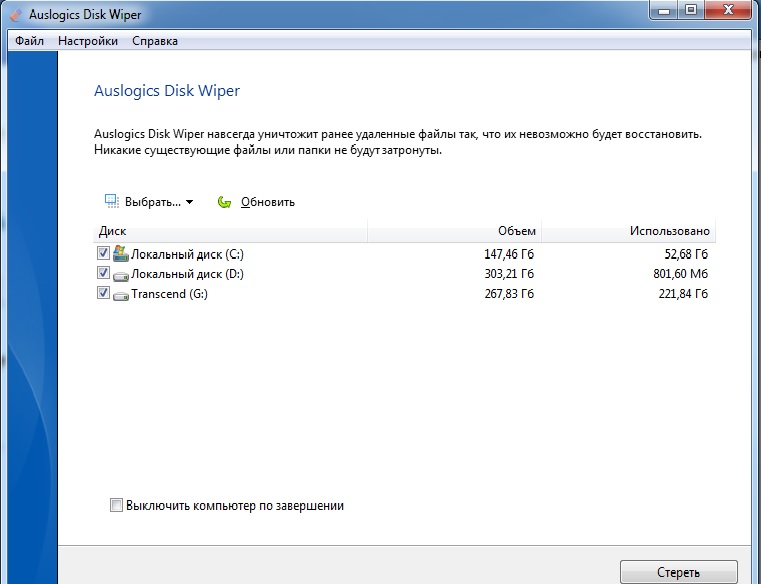Click the drive icon of Local Disk D:

(121, 274)
